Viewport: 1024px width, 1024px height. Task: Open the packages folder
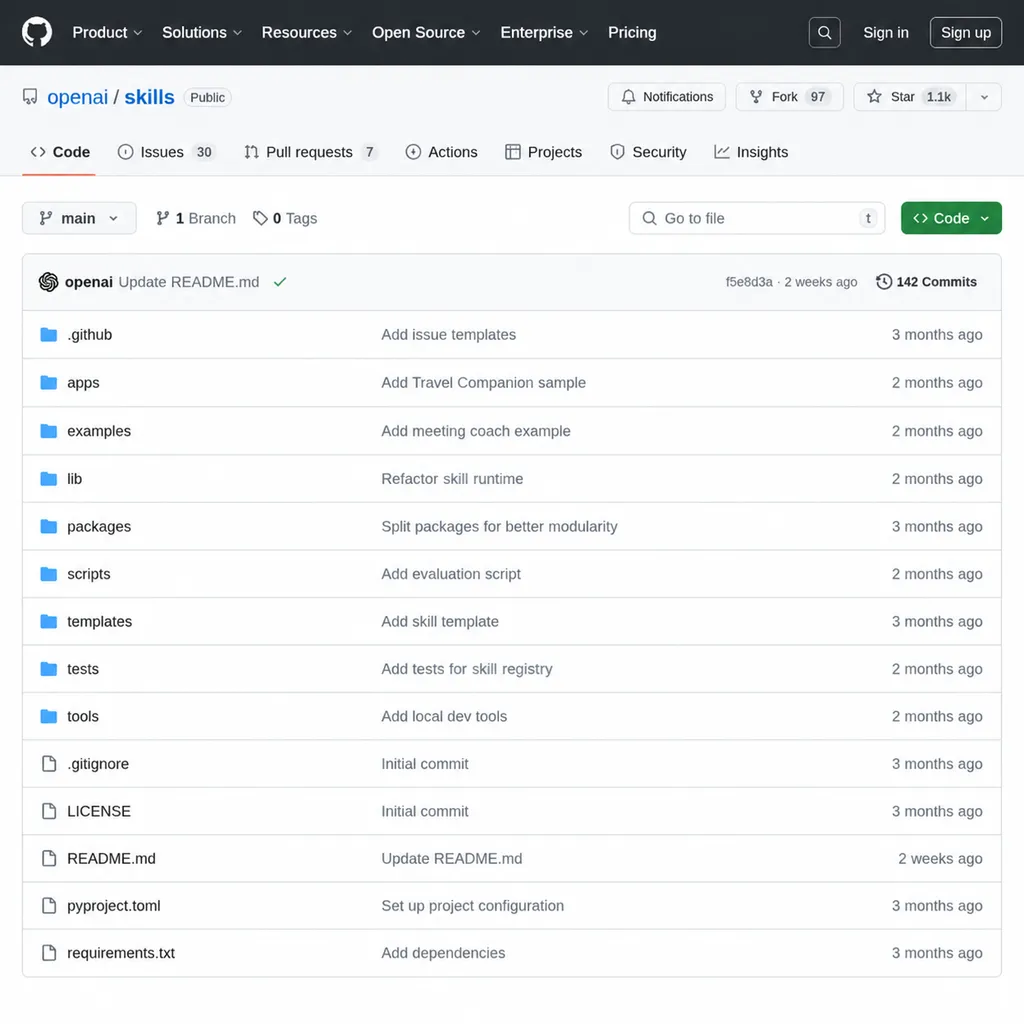point(99,526)
